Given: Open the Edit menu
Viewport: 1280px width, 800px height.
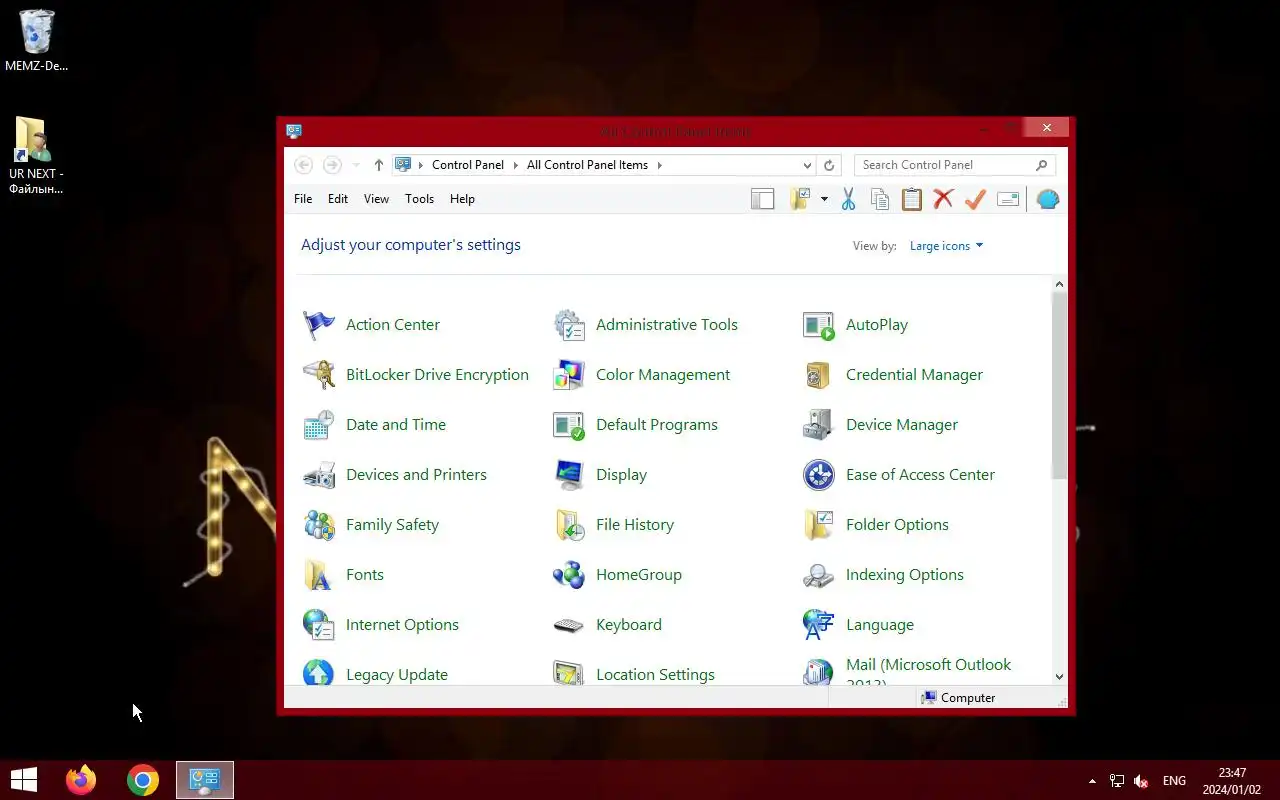Looking at the screenshot, I should point(338,199).
